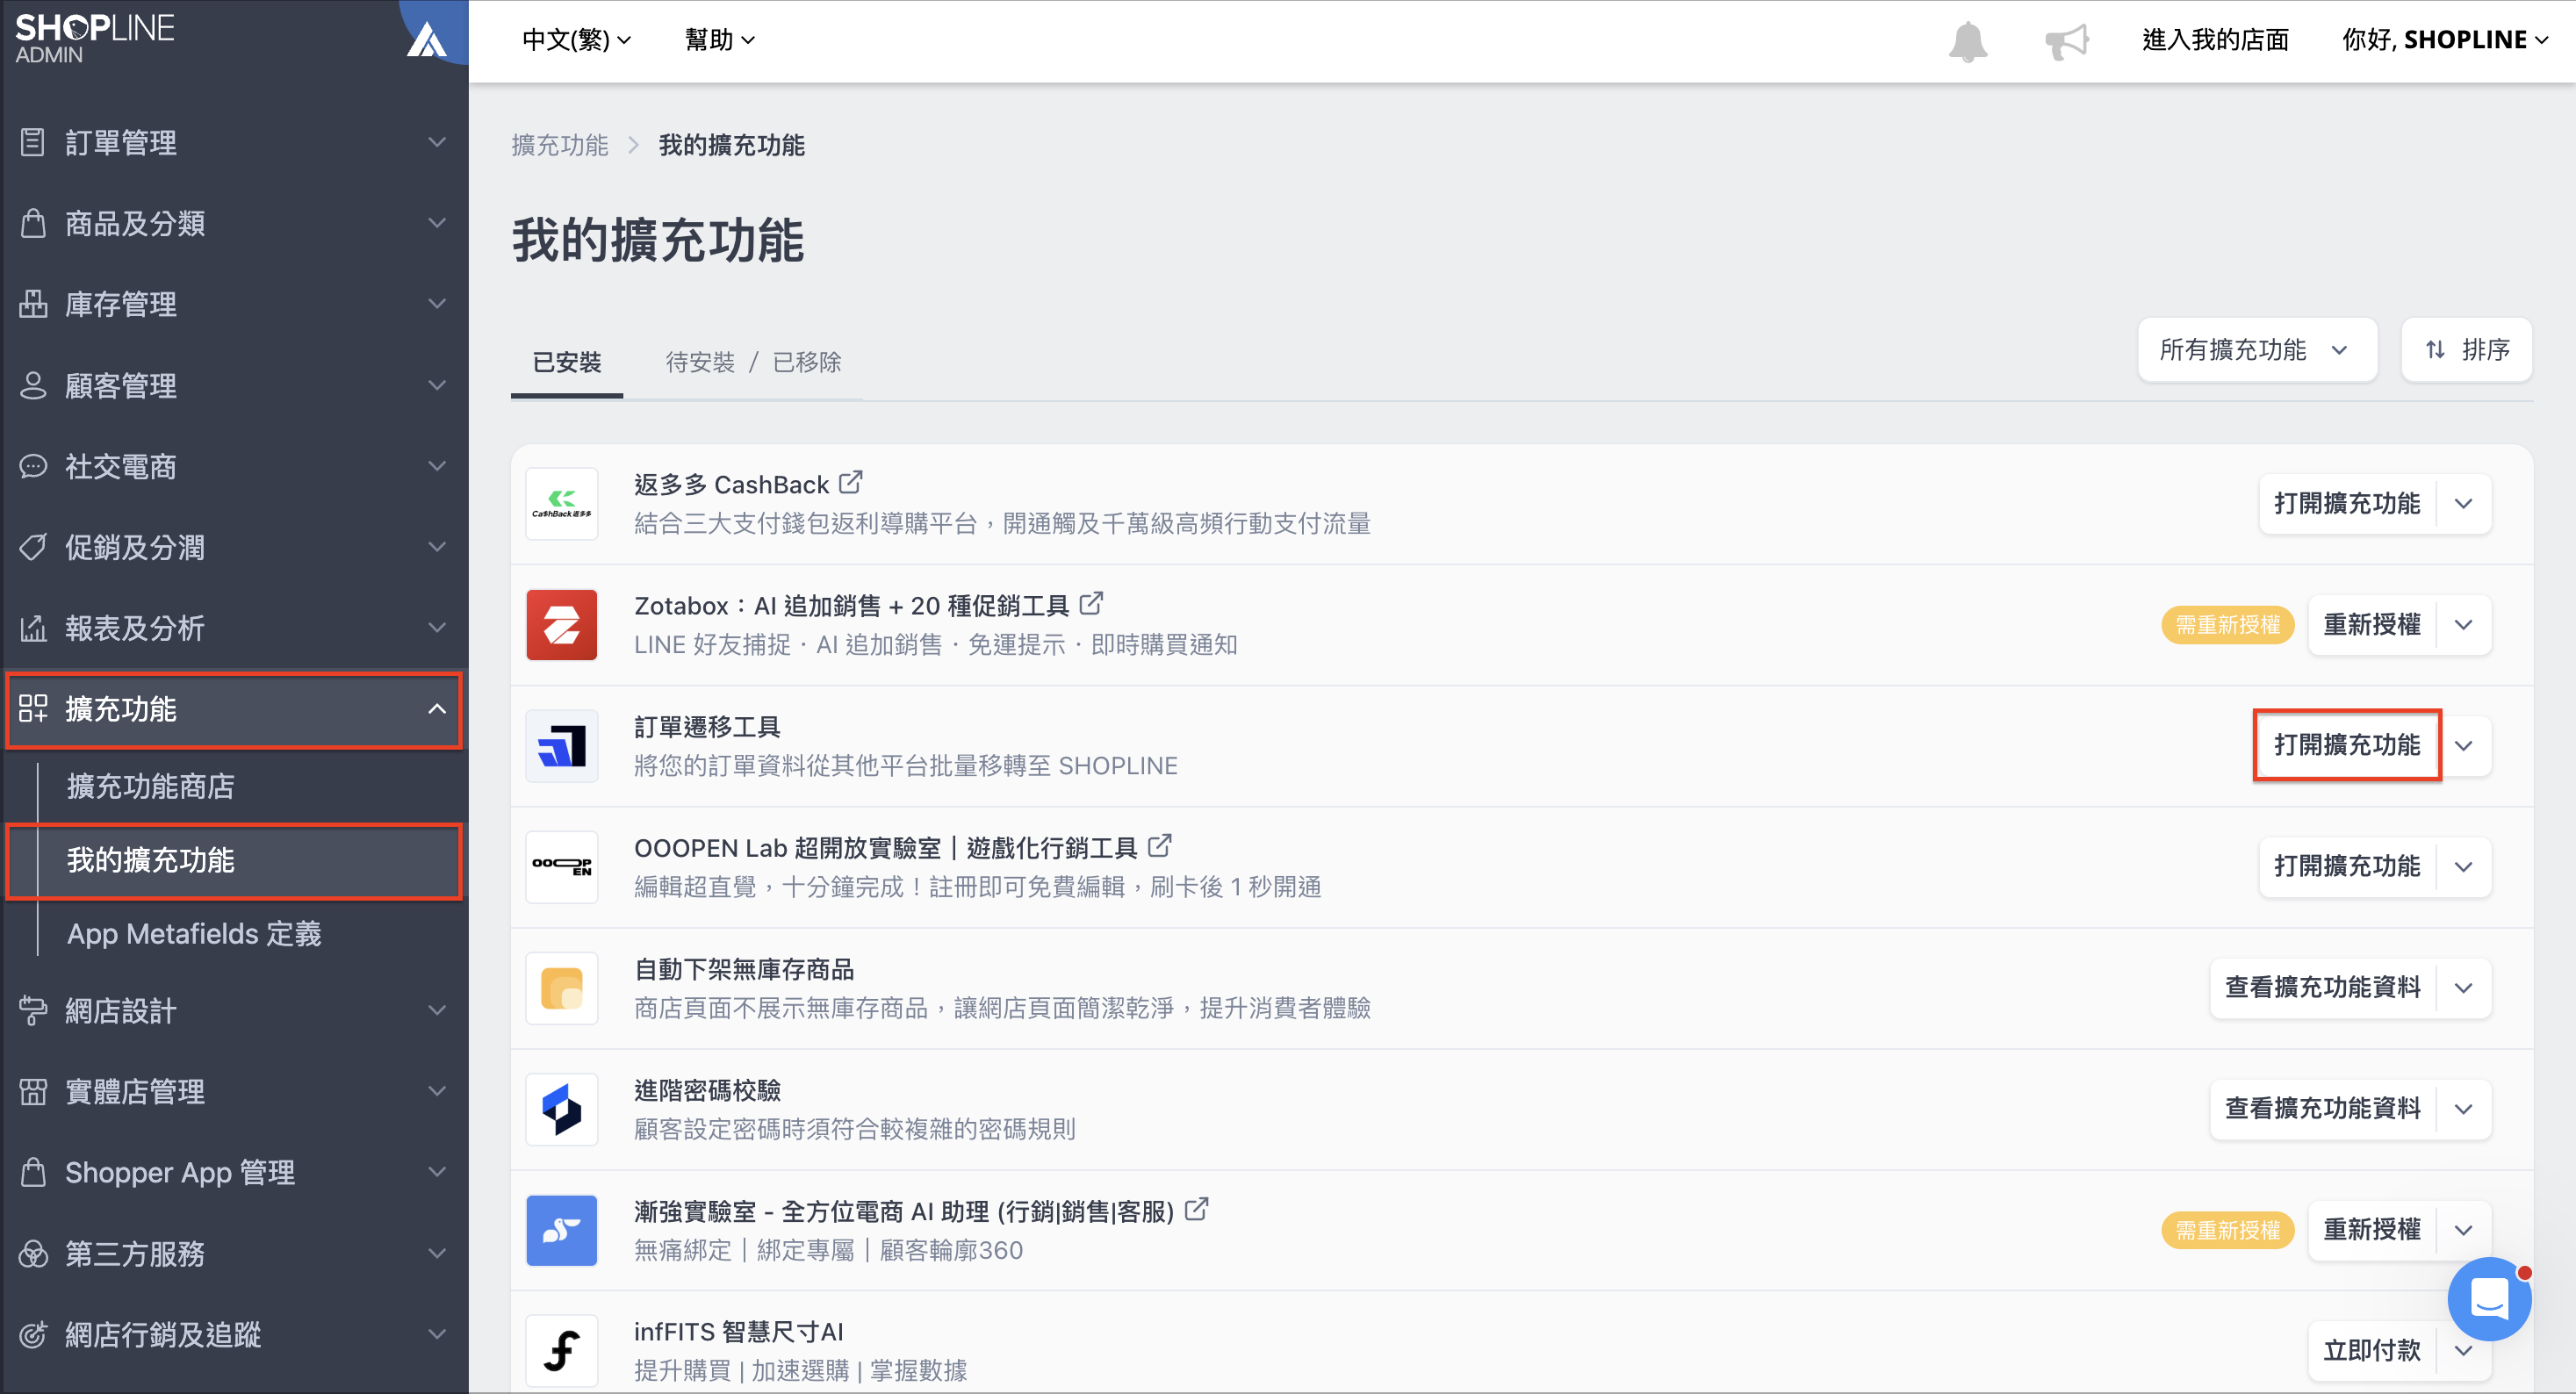Click 重新授權 for 漸強實驗室

pyautogui.click(x=2372, y=1229)
